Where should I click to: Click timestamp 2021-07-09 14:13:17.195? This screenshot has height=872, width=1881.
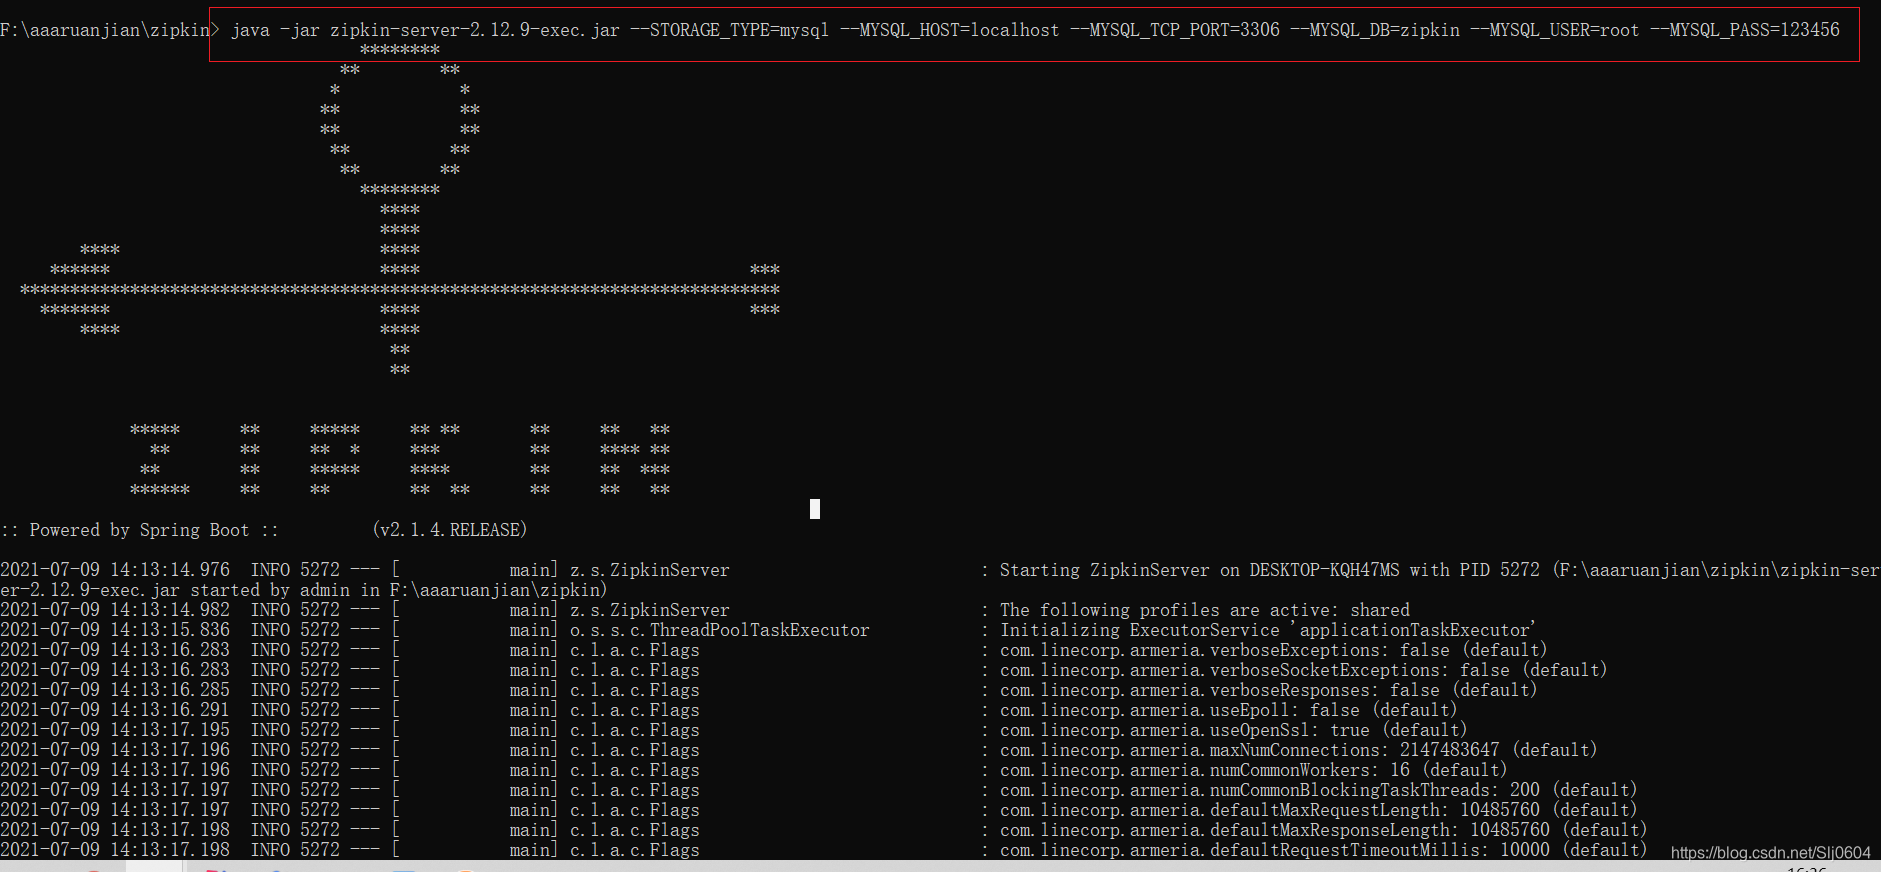coord(115,730)
